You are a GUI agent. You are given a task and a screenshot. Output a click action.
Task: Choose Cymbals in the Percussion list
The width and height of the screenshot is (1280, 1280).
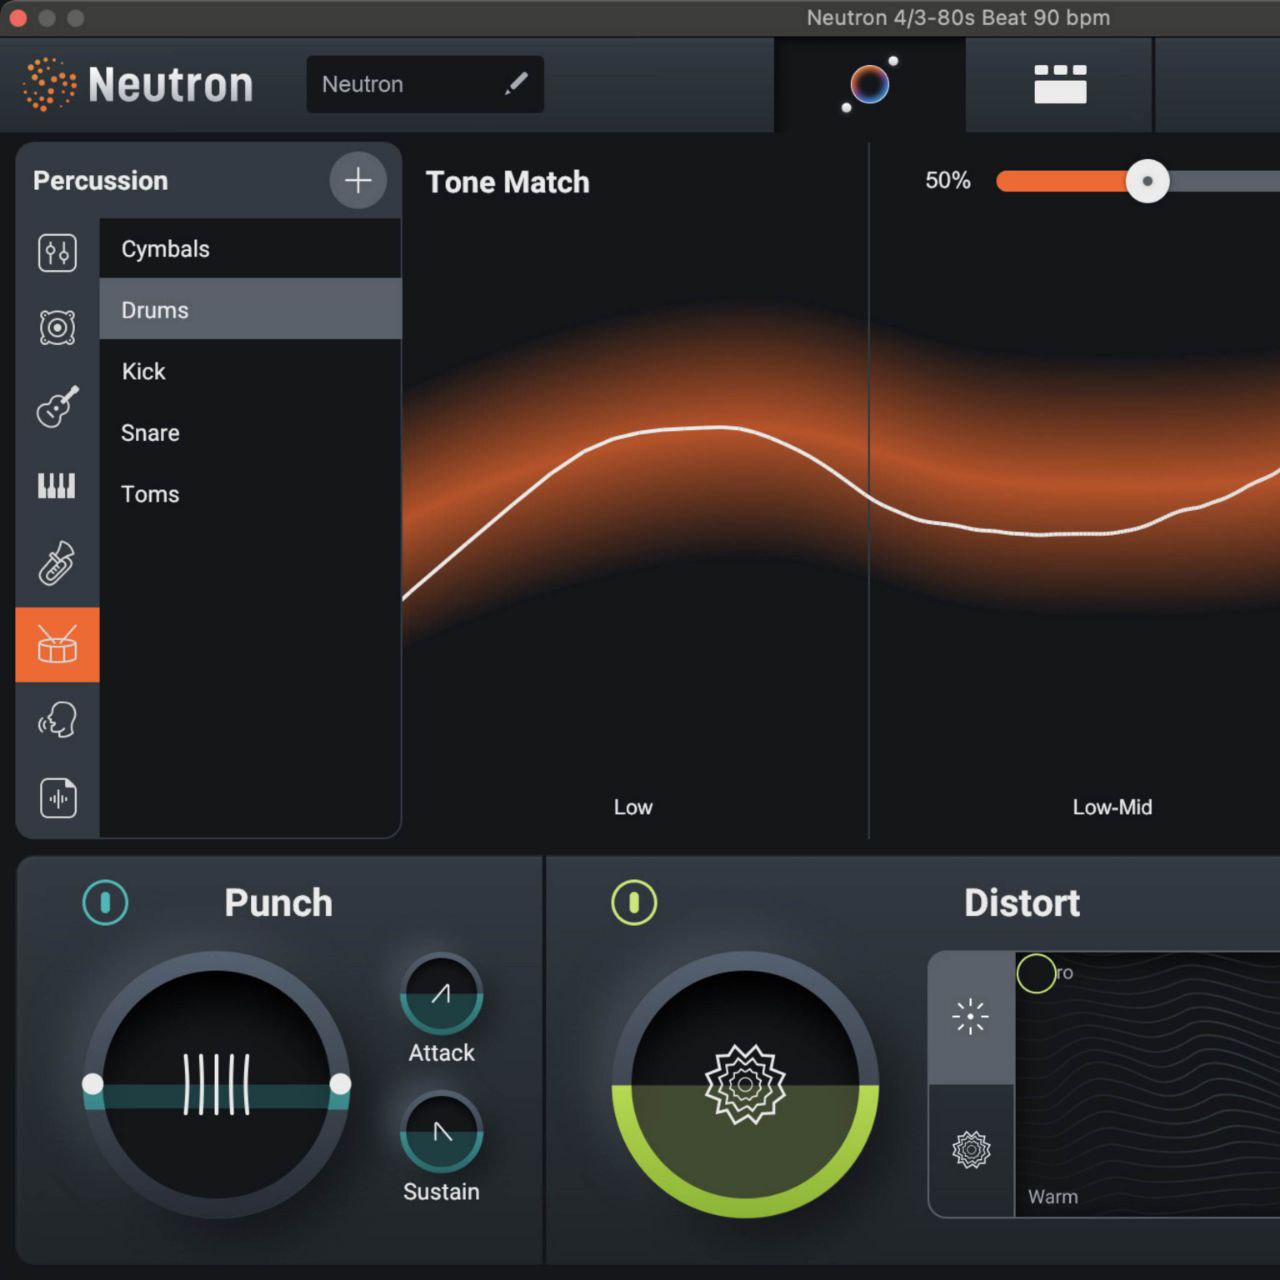click(x=250, y=249)
